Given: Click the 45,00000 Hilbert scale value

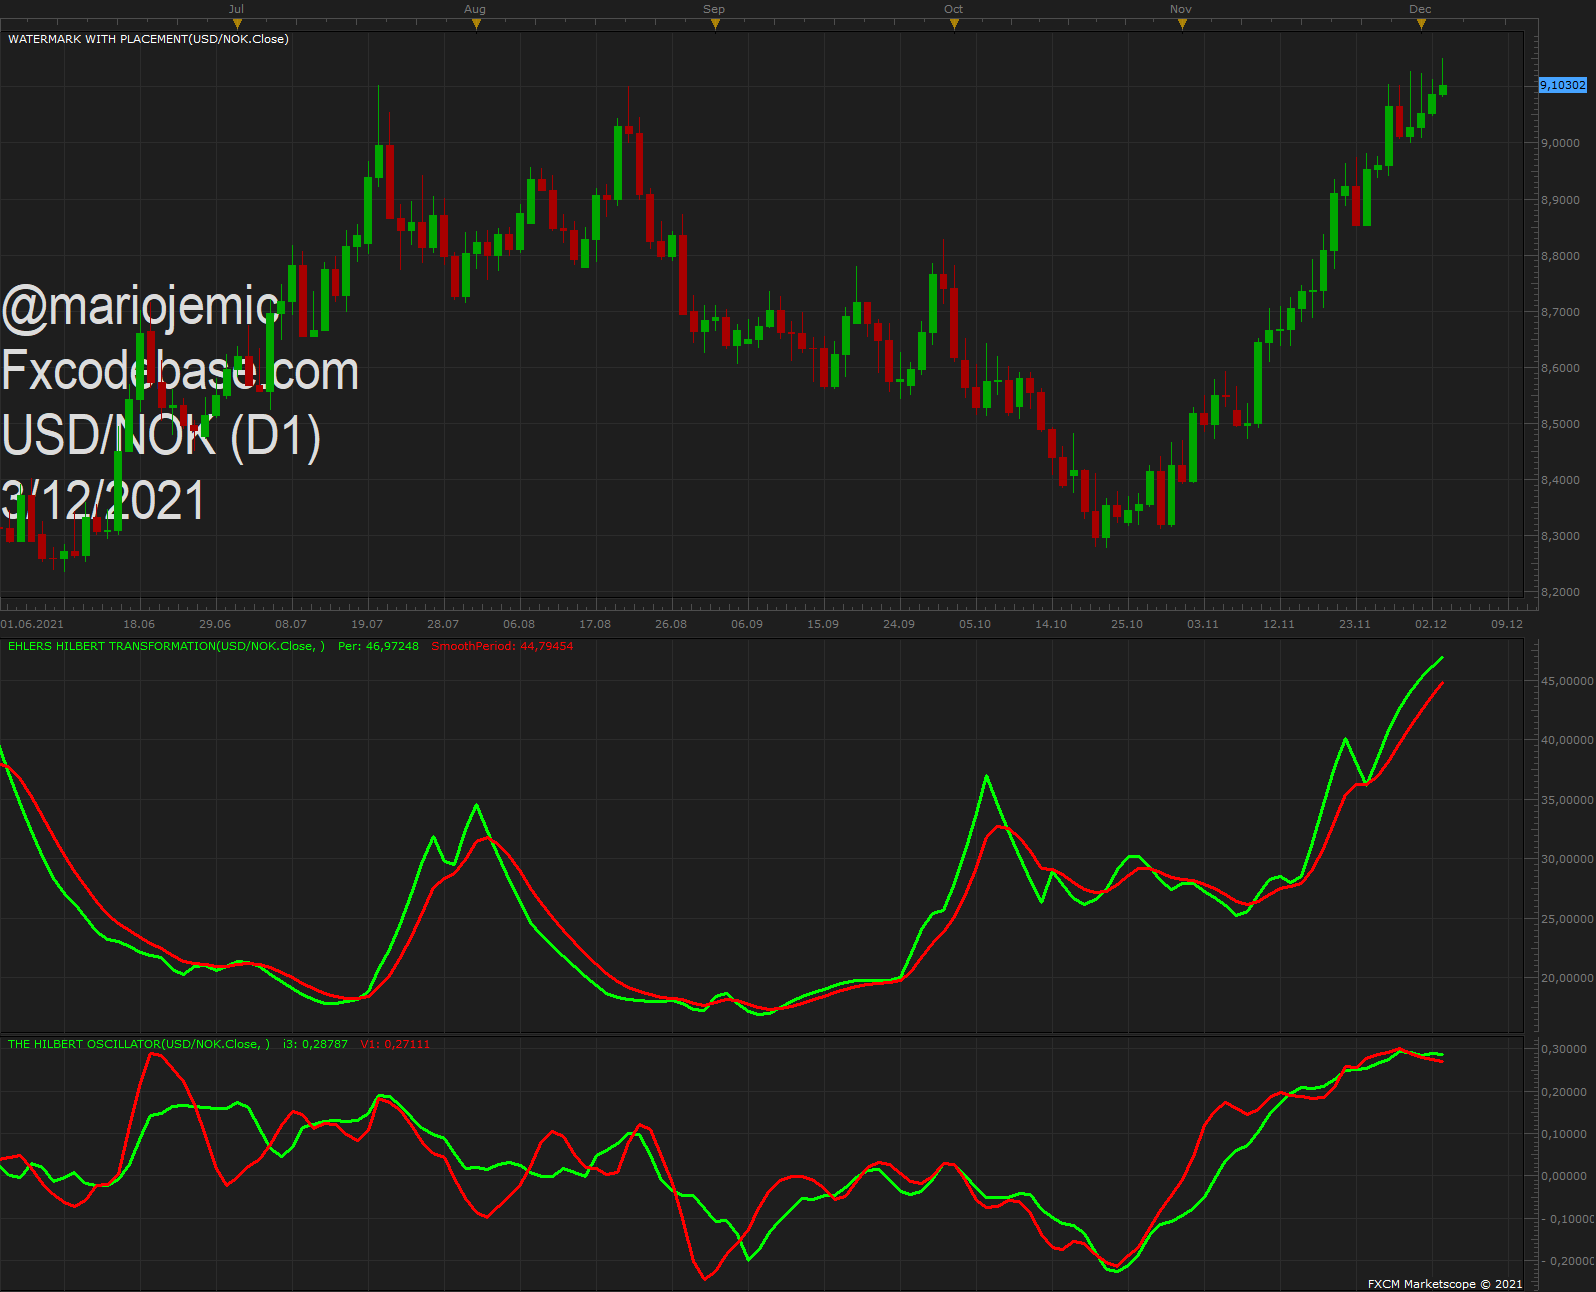Looking at the screenshot, I should click(1567, 681).
